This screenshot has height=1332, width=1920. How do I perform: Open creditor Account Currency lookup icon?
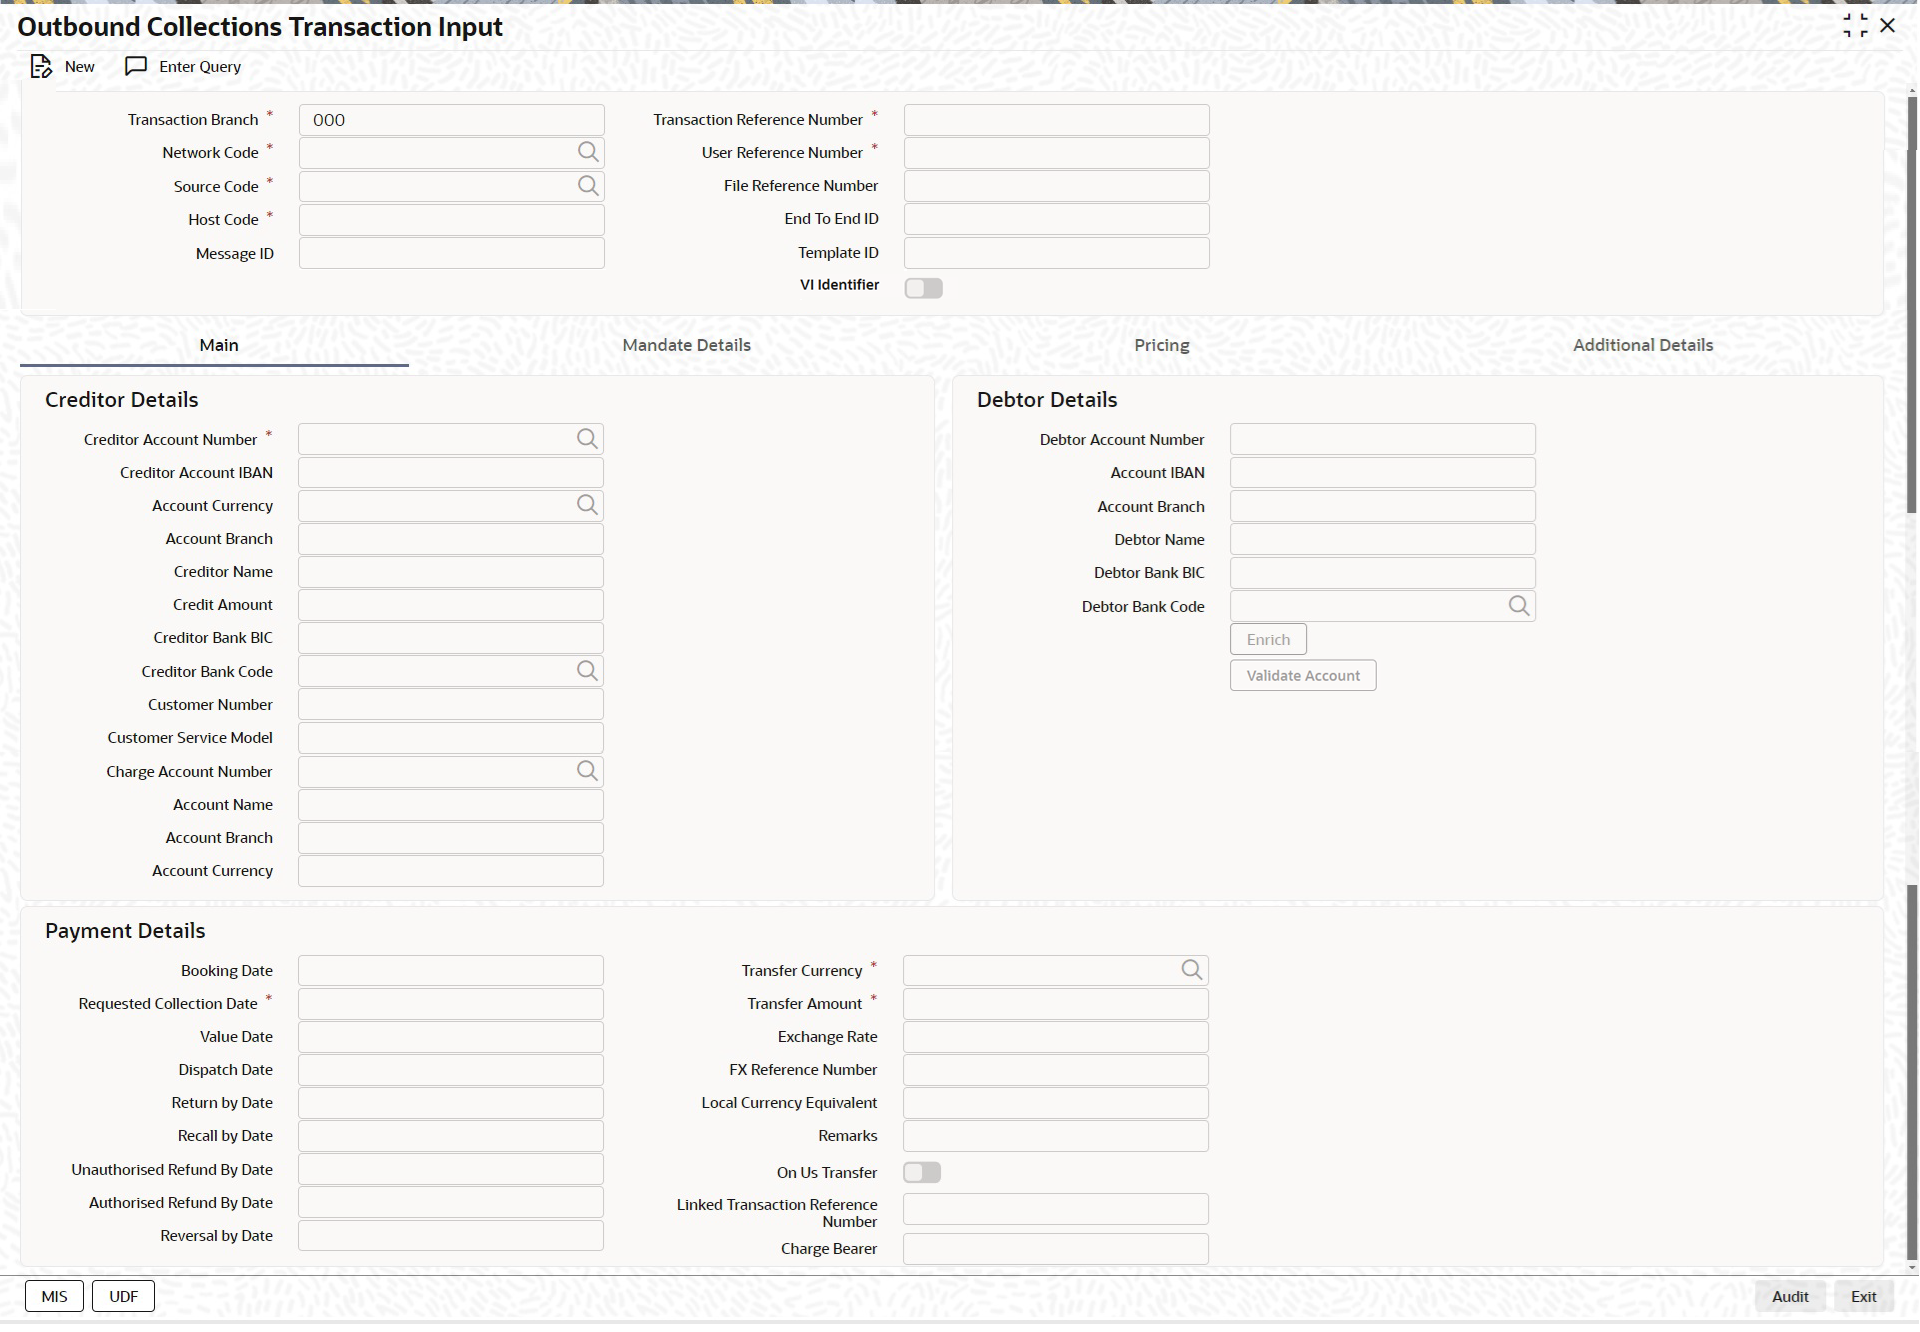pyautogui.click(x=587, y=505)
